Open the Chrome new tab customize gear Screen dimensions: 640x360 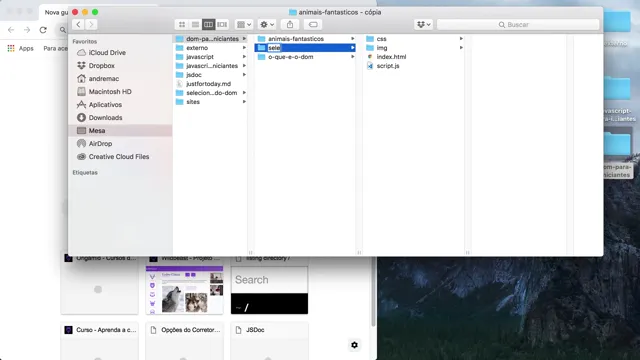[354, 345]
